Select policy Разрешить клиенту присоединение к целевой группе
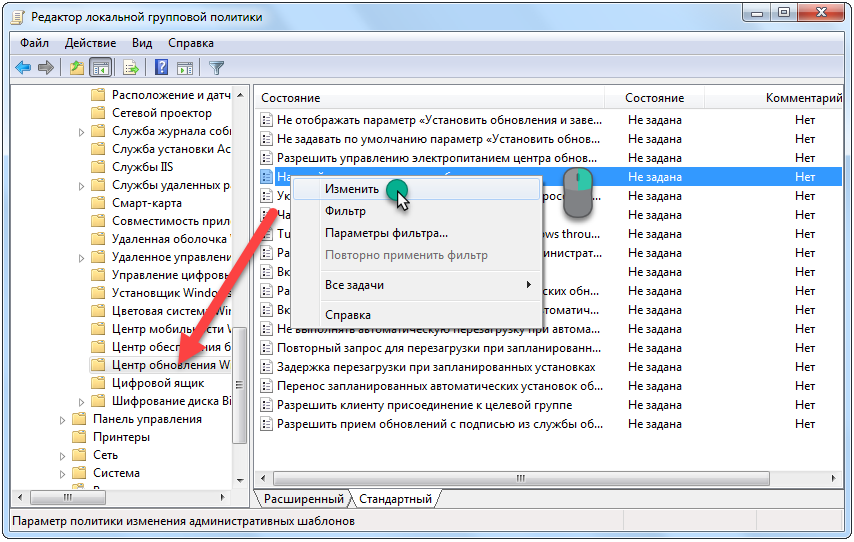This screenshot has height=542, width=854. [424, 405]
